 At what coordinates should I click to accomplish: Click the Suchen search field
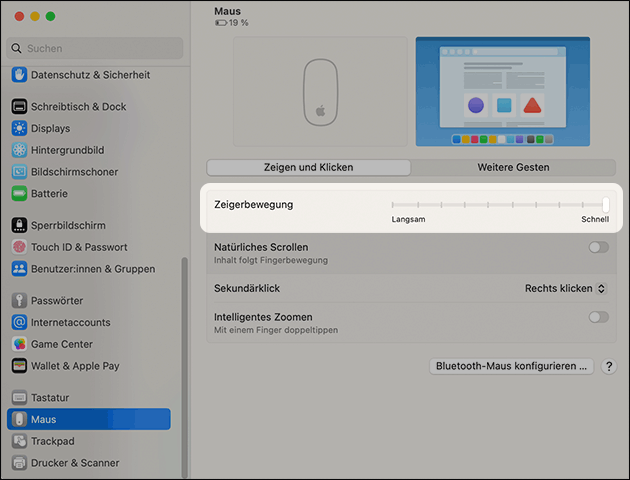point(96,48)
